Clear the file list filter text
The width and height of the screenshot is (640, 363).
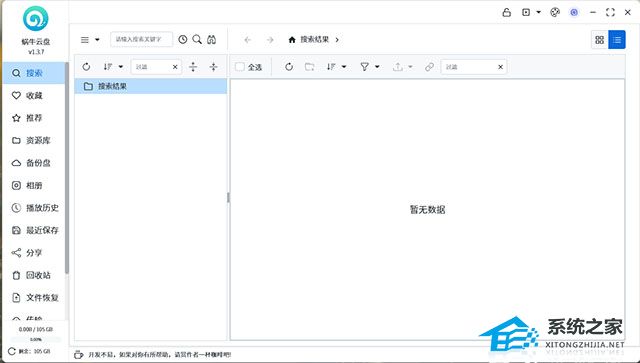tap(501, 67)
